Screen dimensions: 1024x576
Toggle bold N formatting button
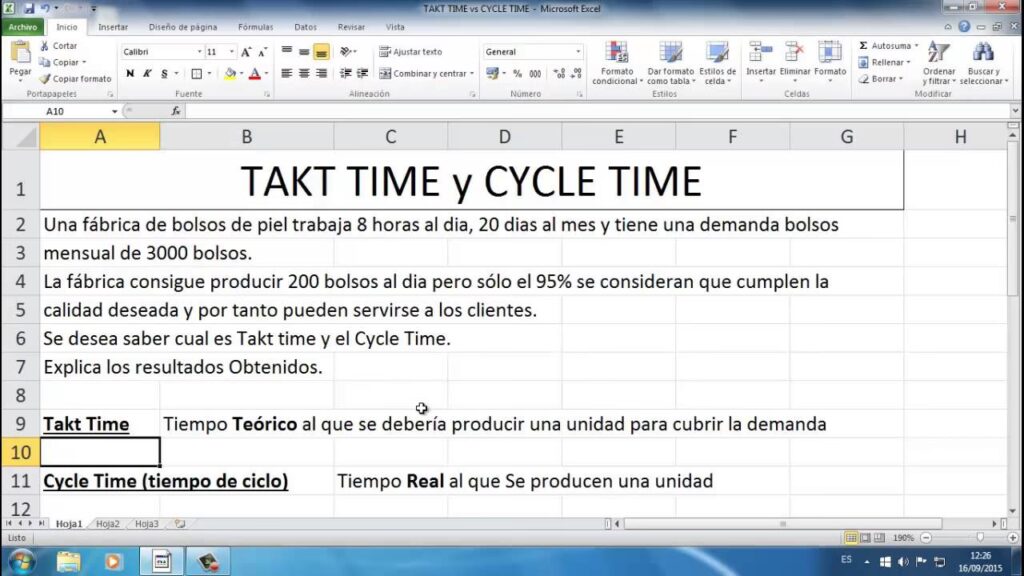pyautogui.click(x=130, y=73)
